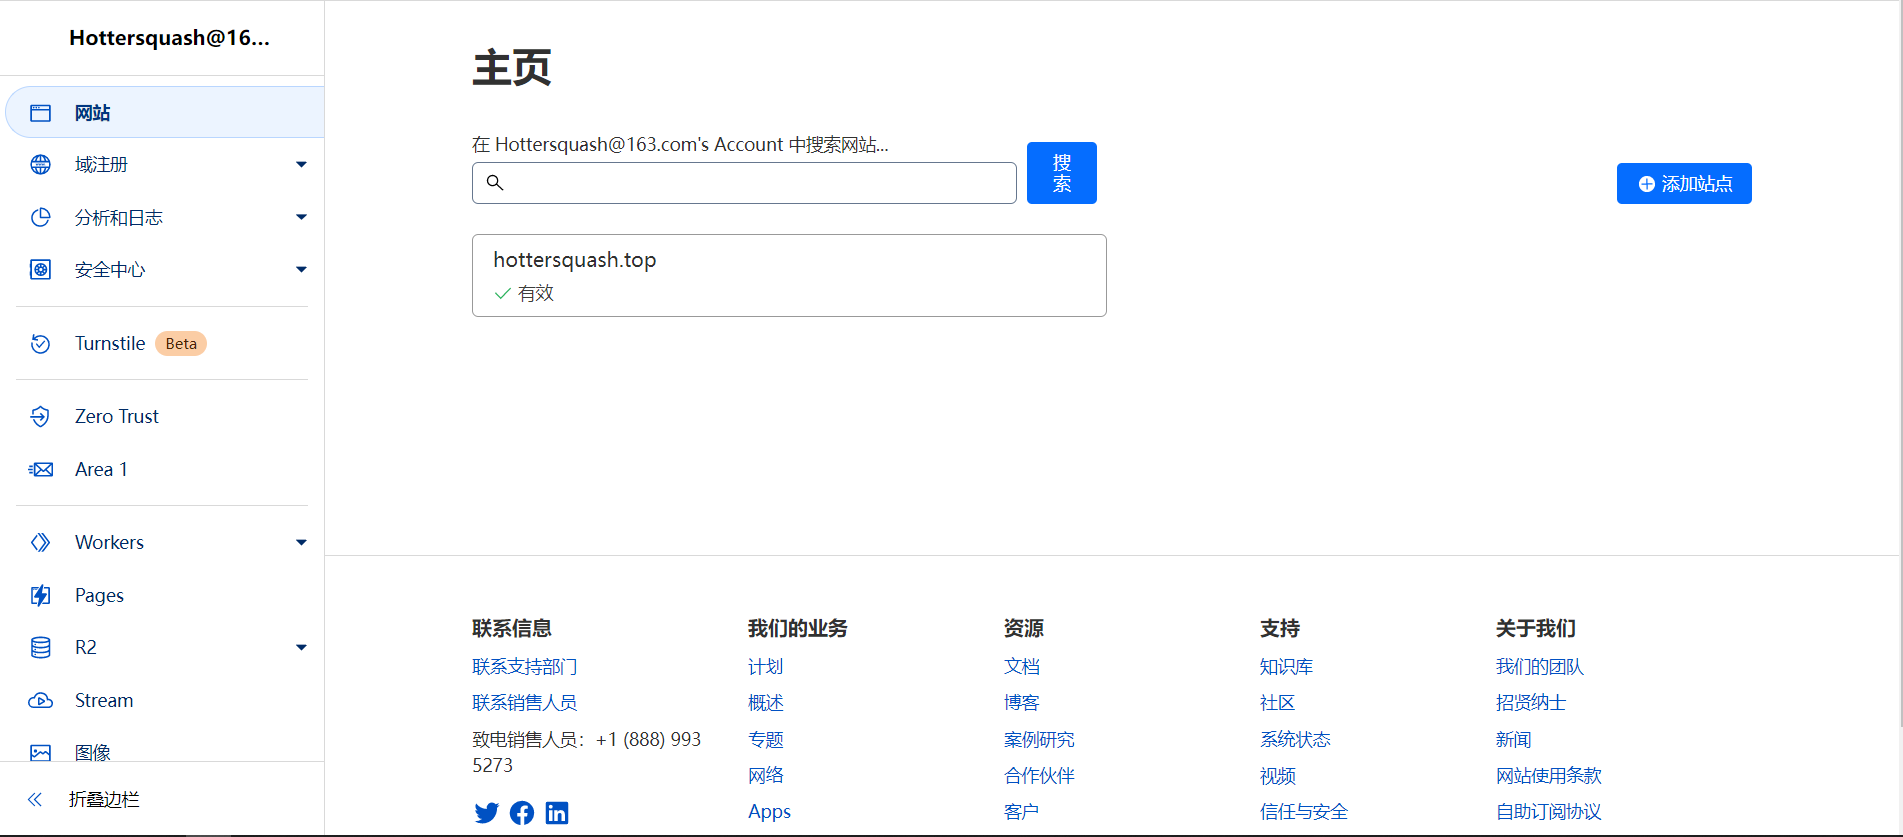Image resolution: width=1903 pixels, height=837 pixels.
Task: Open 联系支持部门 link
Action: pyautogui.click(x=525, y=667)
